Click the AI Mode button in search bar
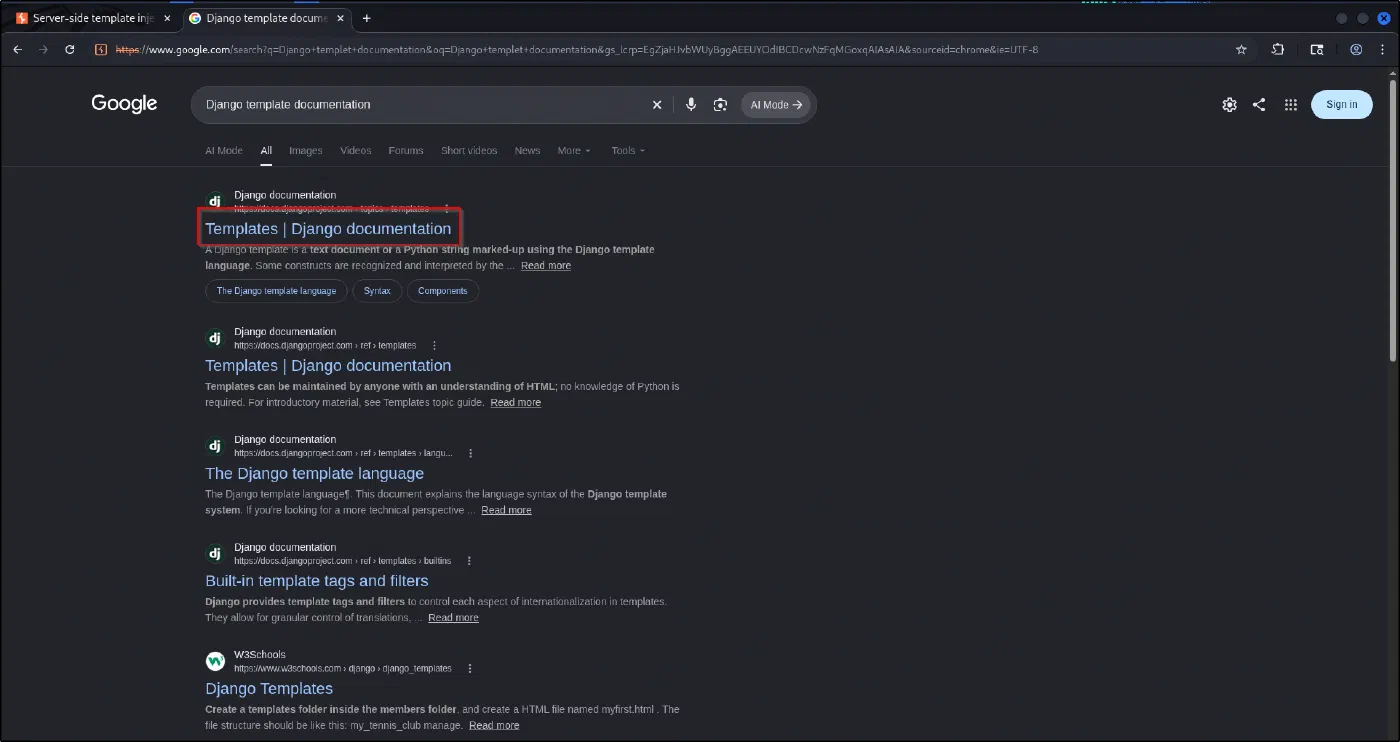This screenshot has height=742, width=1400. point(776,105)
